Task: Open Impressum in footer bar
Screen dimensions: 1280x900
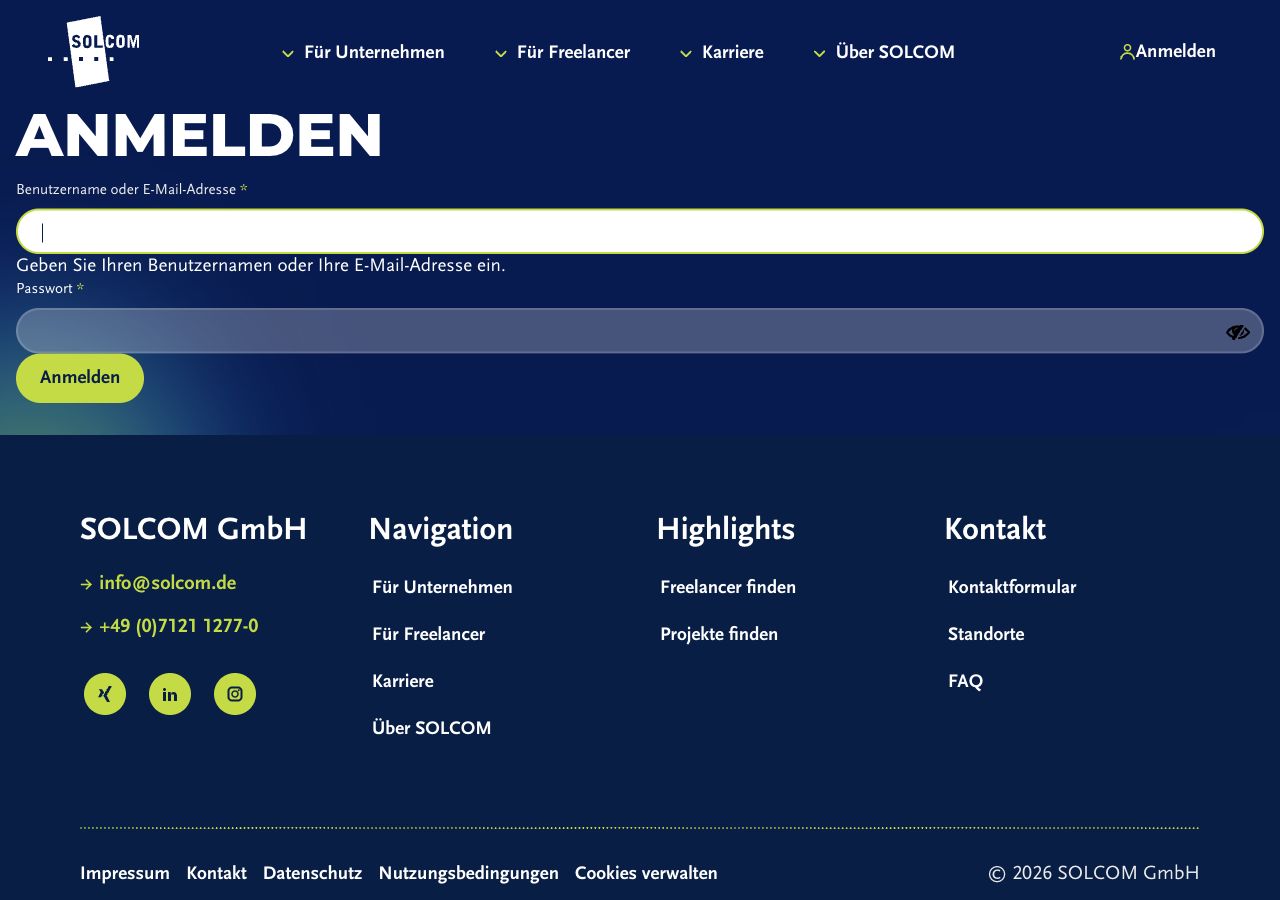Action: click(125, 873)
